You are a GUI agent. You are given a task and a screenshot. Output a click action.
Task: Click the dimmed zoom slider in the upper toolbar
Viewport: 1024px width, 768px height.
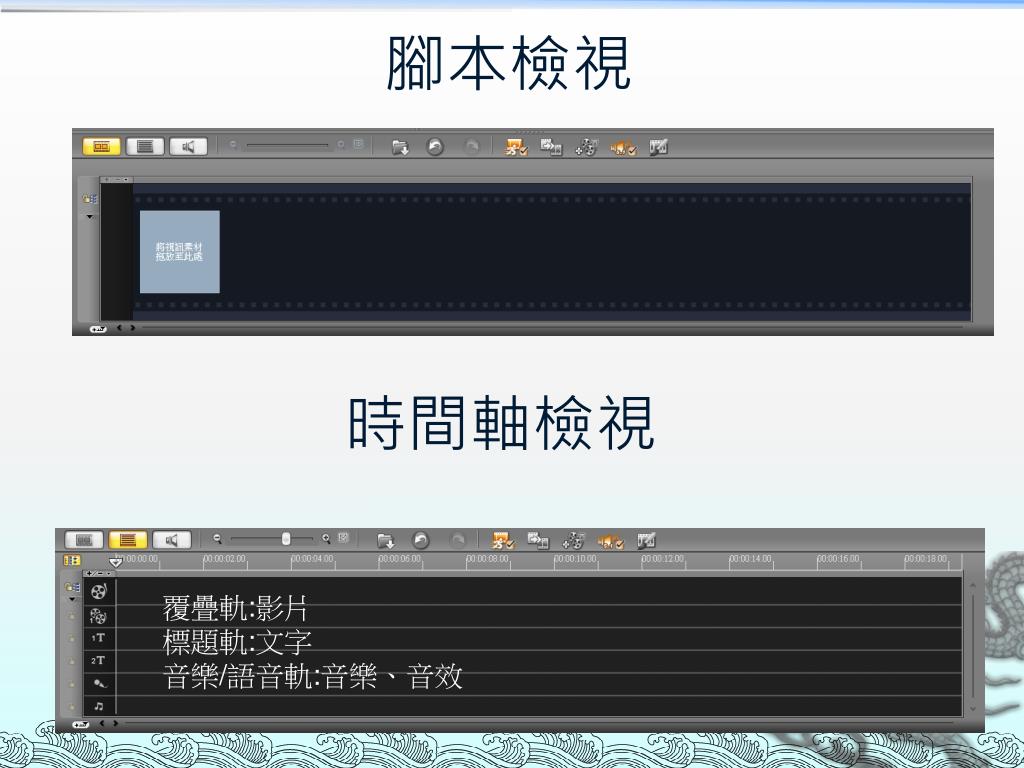point(287,146)
